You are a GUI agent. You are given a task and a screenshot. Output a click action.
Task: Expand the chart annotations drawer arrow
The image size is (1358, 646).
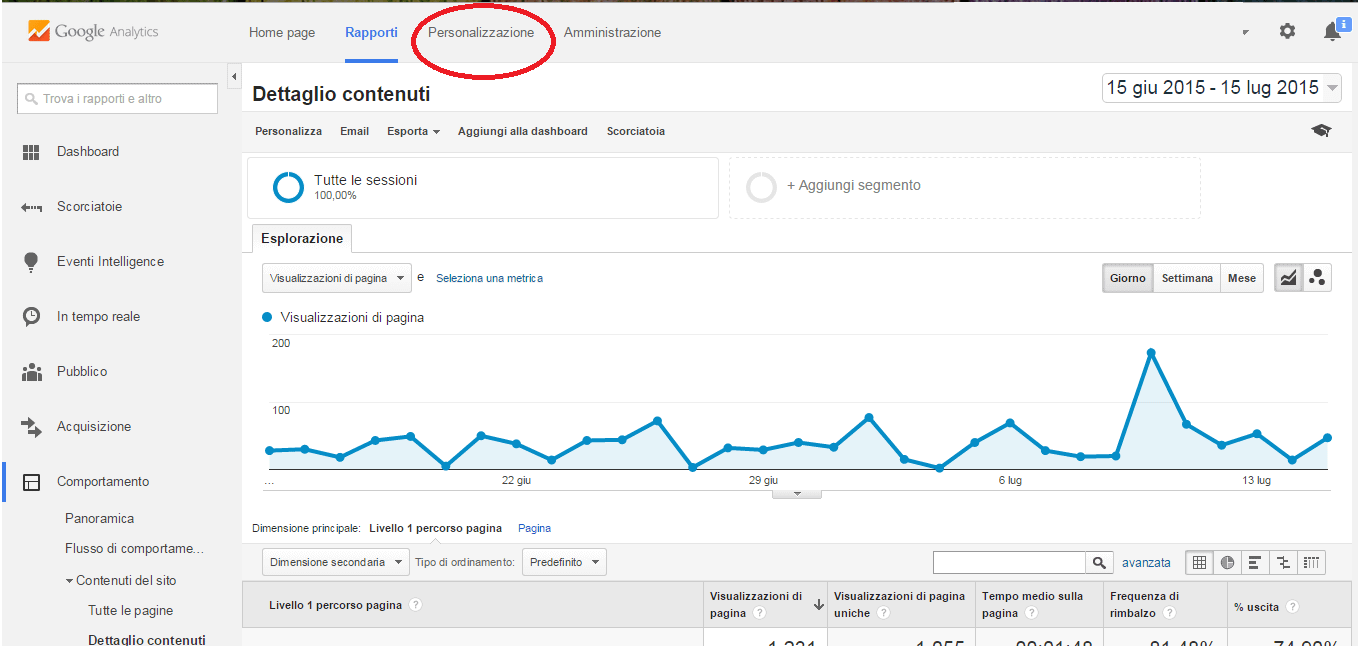797,494
